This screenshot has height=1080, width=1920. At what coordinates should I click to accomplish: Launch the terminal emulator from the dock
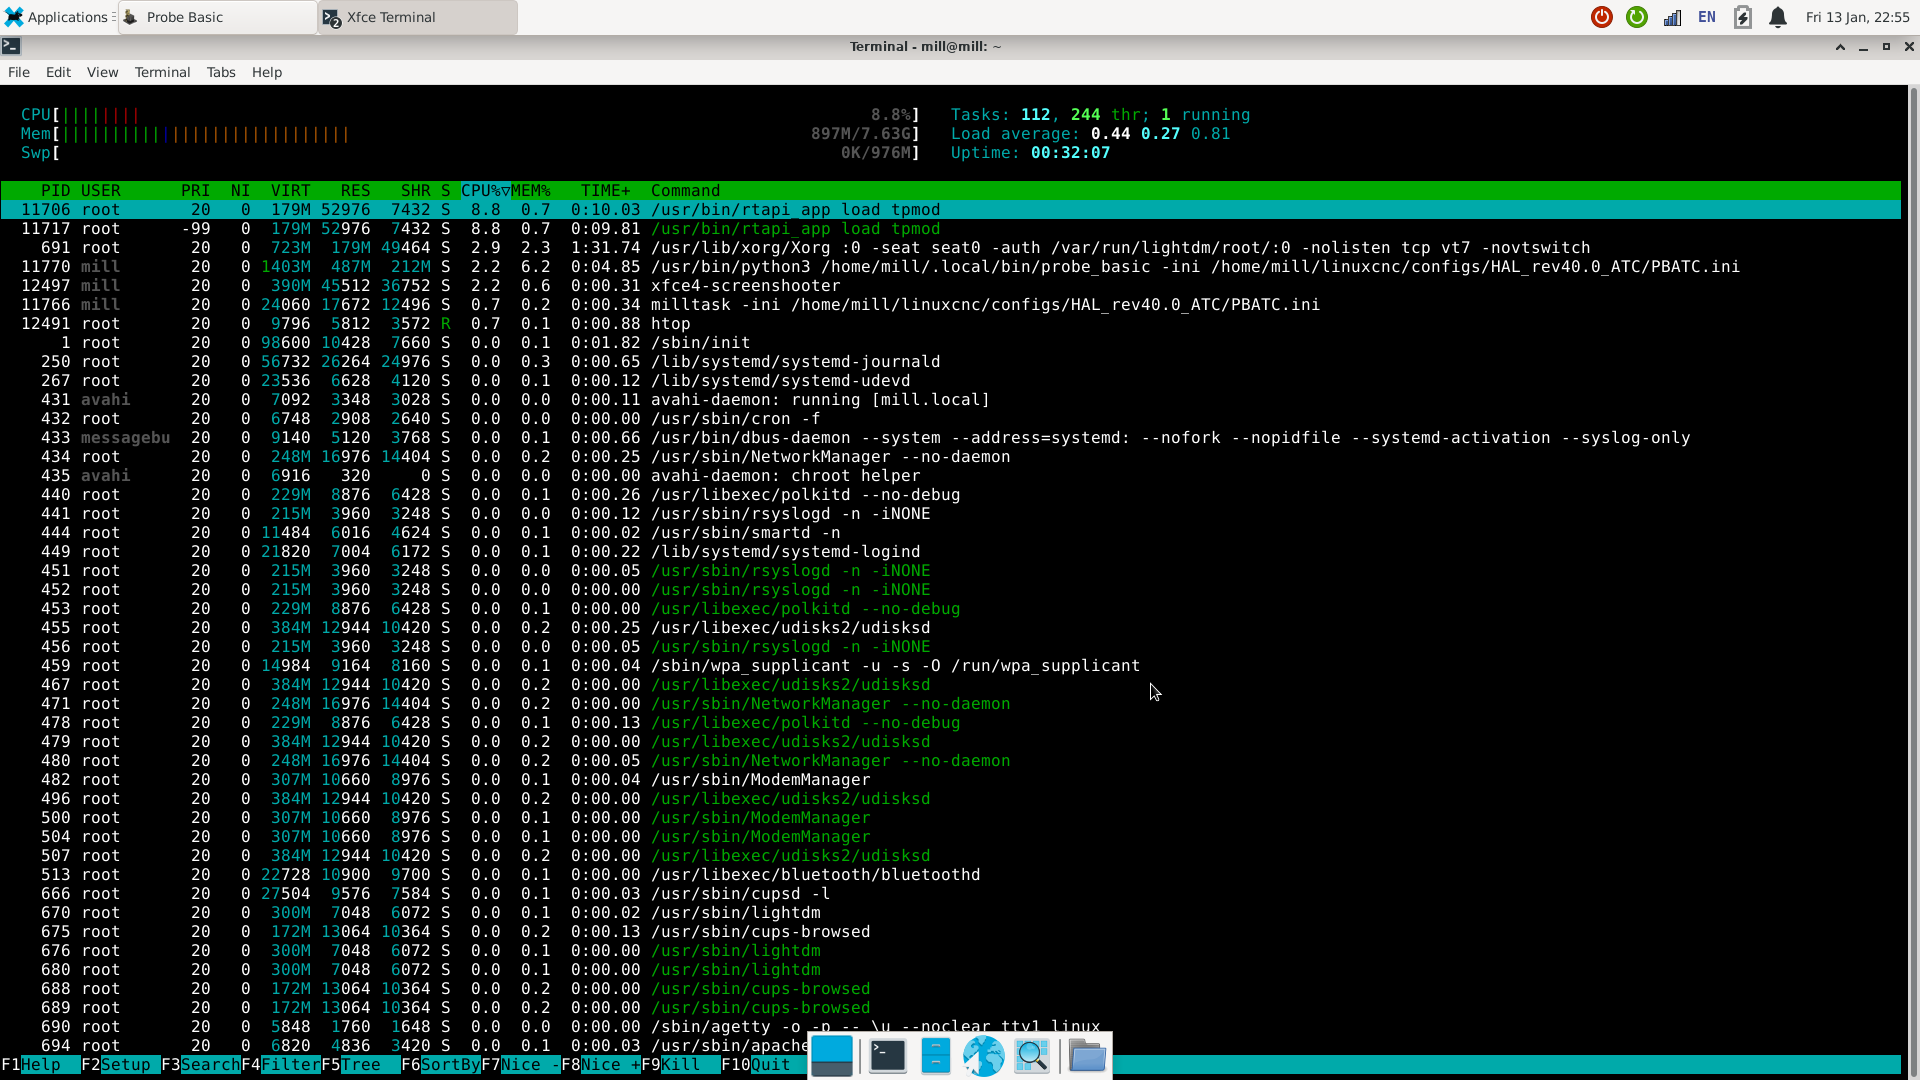point(887,1055)
